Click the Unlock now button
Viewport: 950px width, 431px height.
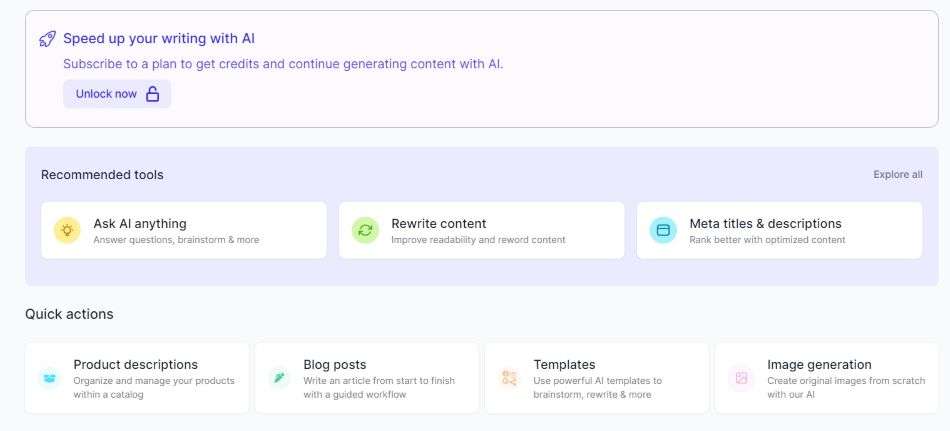point(117,94)
